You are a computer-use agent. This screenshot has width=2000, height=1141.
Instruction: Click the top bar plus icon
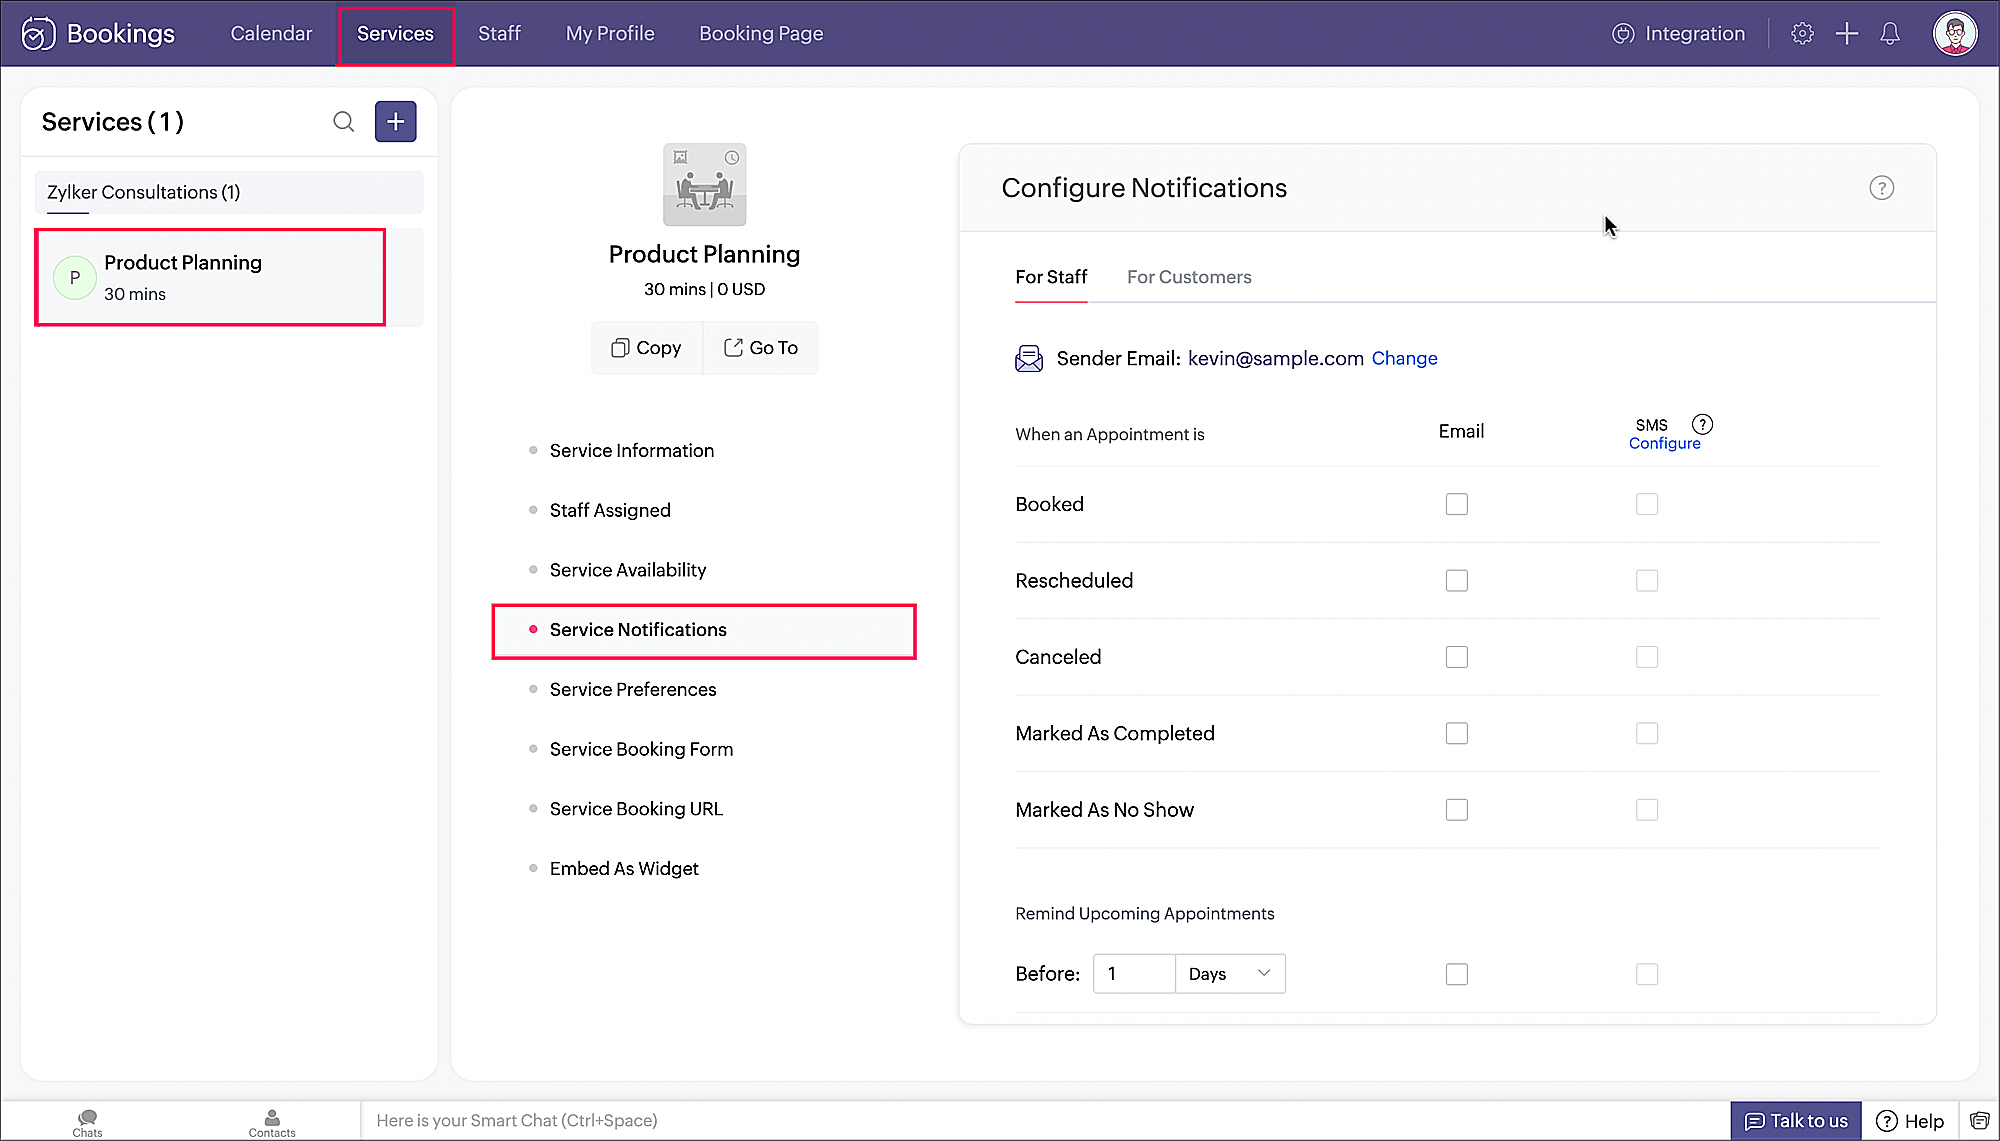pyautogui.click(x=1846, y=33)
